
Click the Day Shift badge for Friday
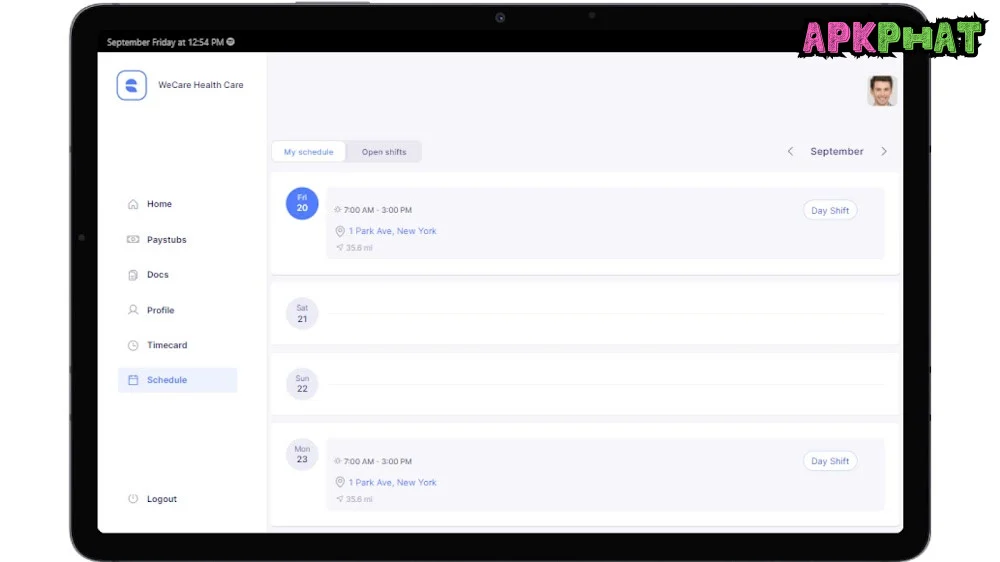[829, 211]
